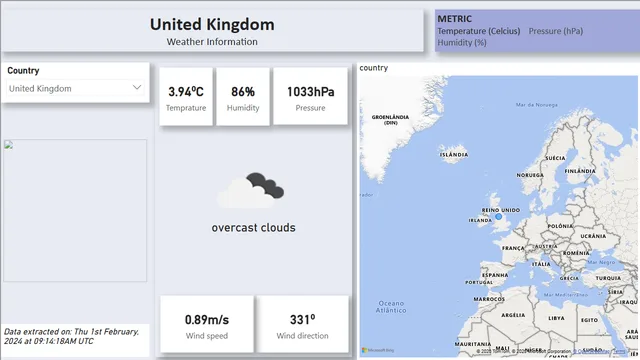
Task: Click the SUÉCIA label on map
Action: [x=556, y=158]
